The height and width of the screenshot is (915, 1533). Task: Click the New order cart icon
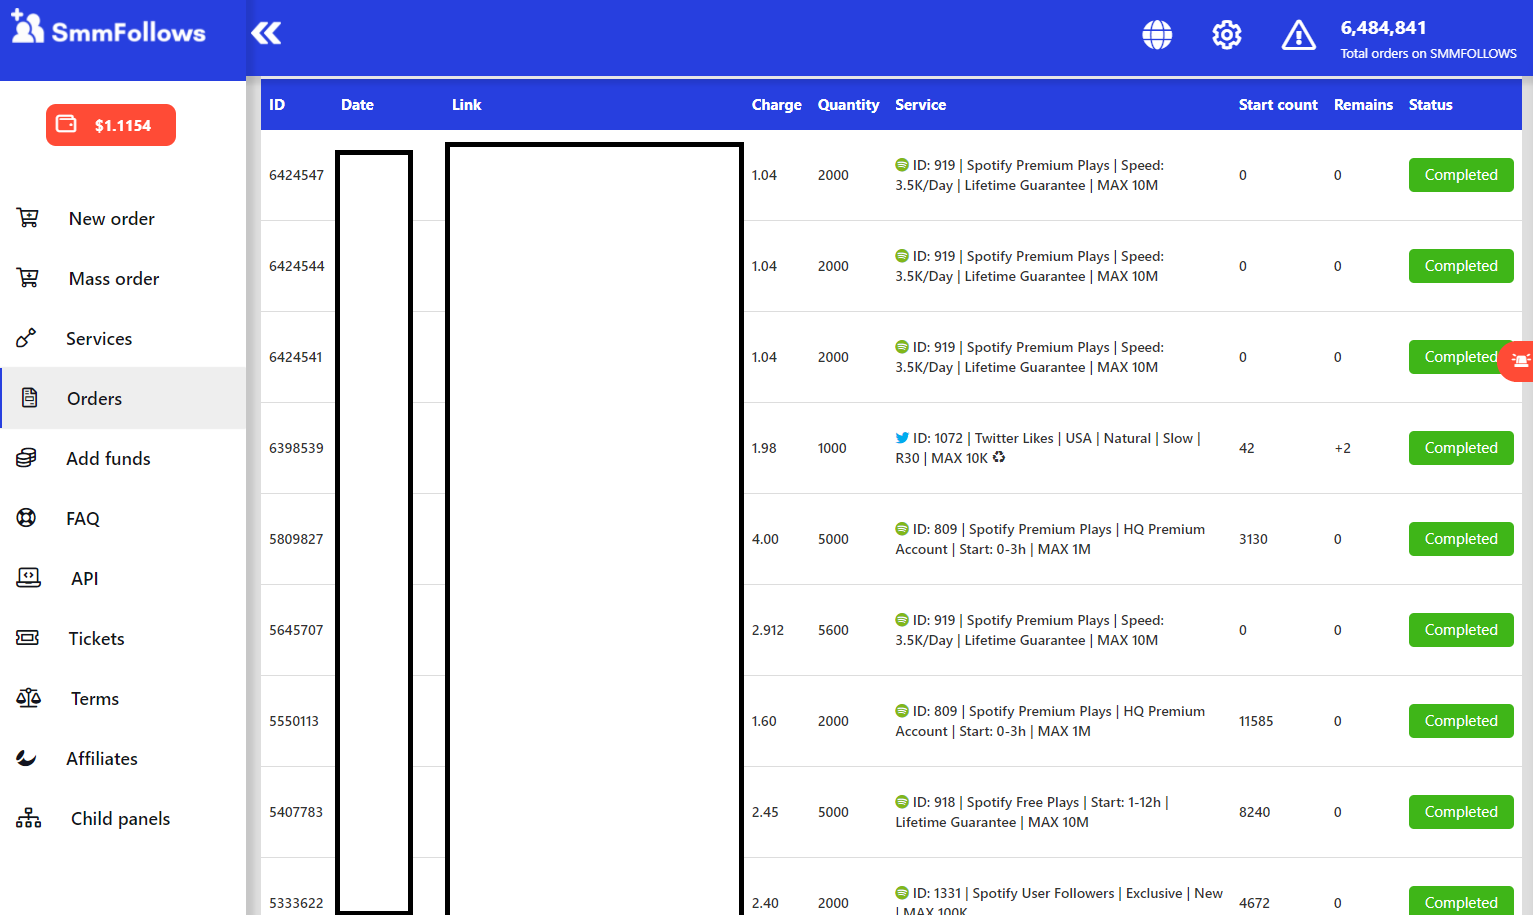point(28,218)
